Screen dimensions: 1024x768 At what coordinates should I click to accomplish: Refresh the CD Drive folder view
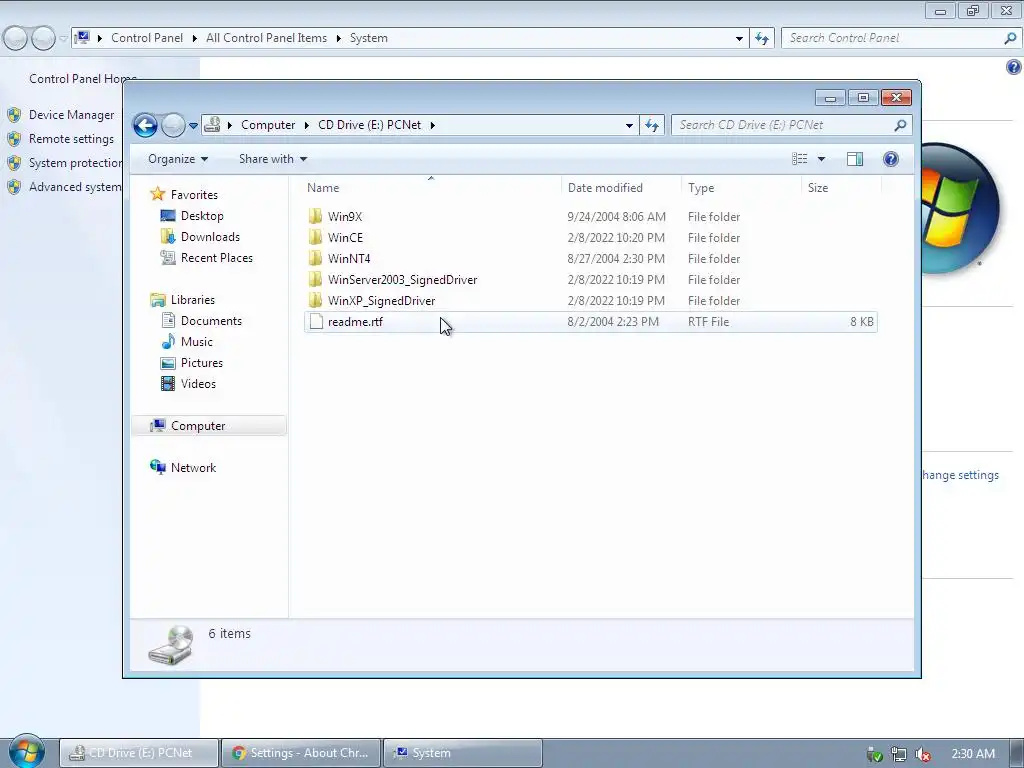pyautogui.click(x=652, y=125)
